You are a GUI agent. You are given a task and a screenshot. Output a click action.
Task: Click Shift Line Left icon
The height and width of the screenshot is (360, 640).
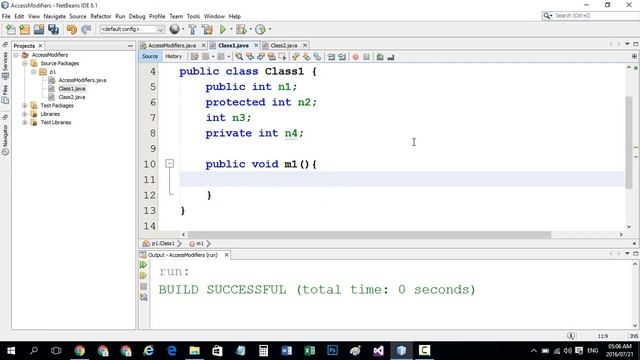click(x=331, y=57)
